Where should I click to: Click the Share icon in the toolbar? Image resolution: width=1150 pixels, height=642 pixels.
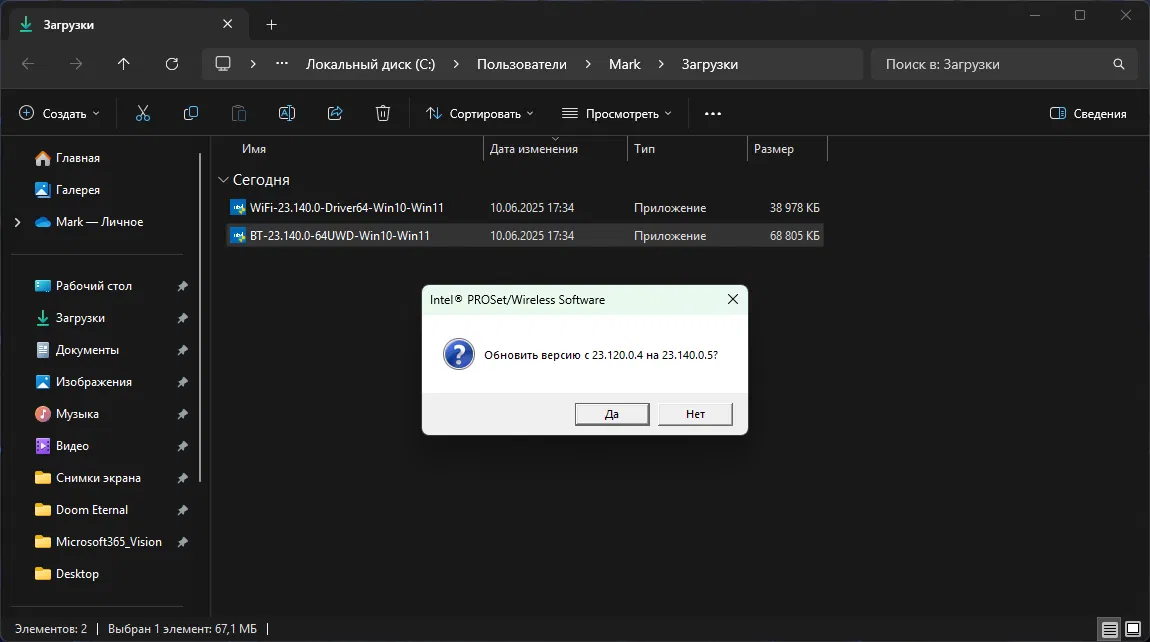pos(335,113)
